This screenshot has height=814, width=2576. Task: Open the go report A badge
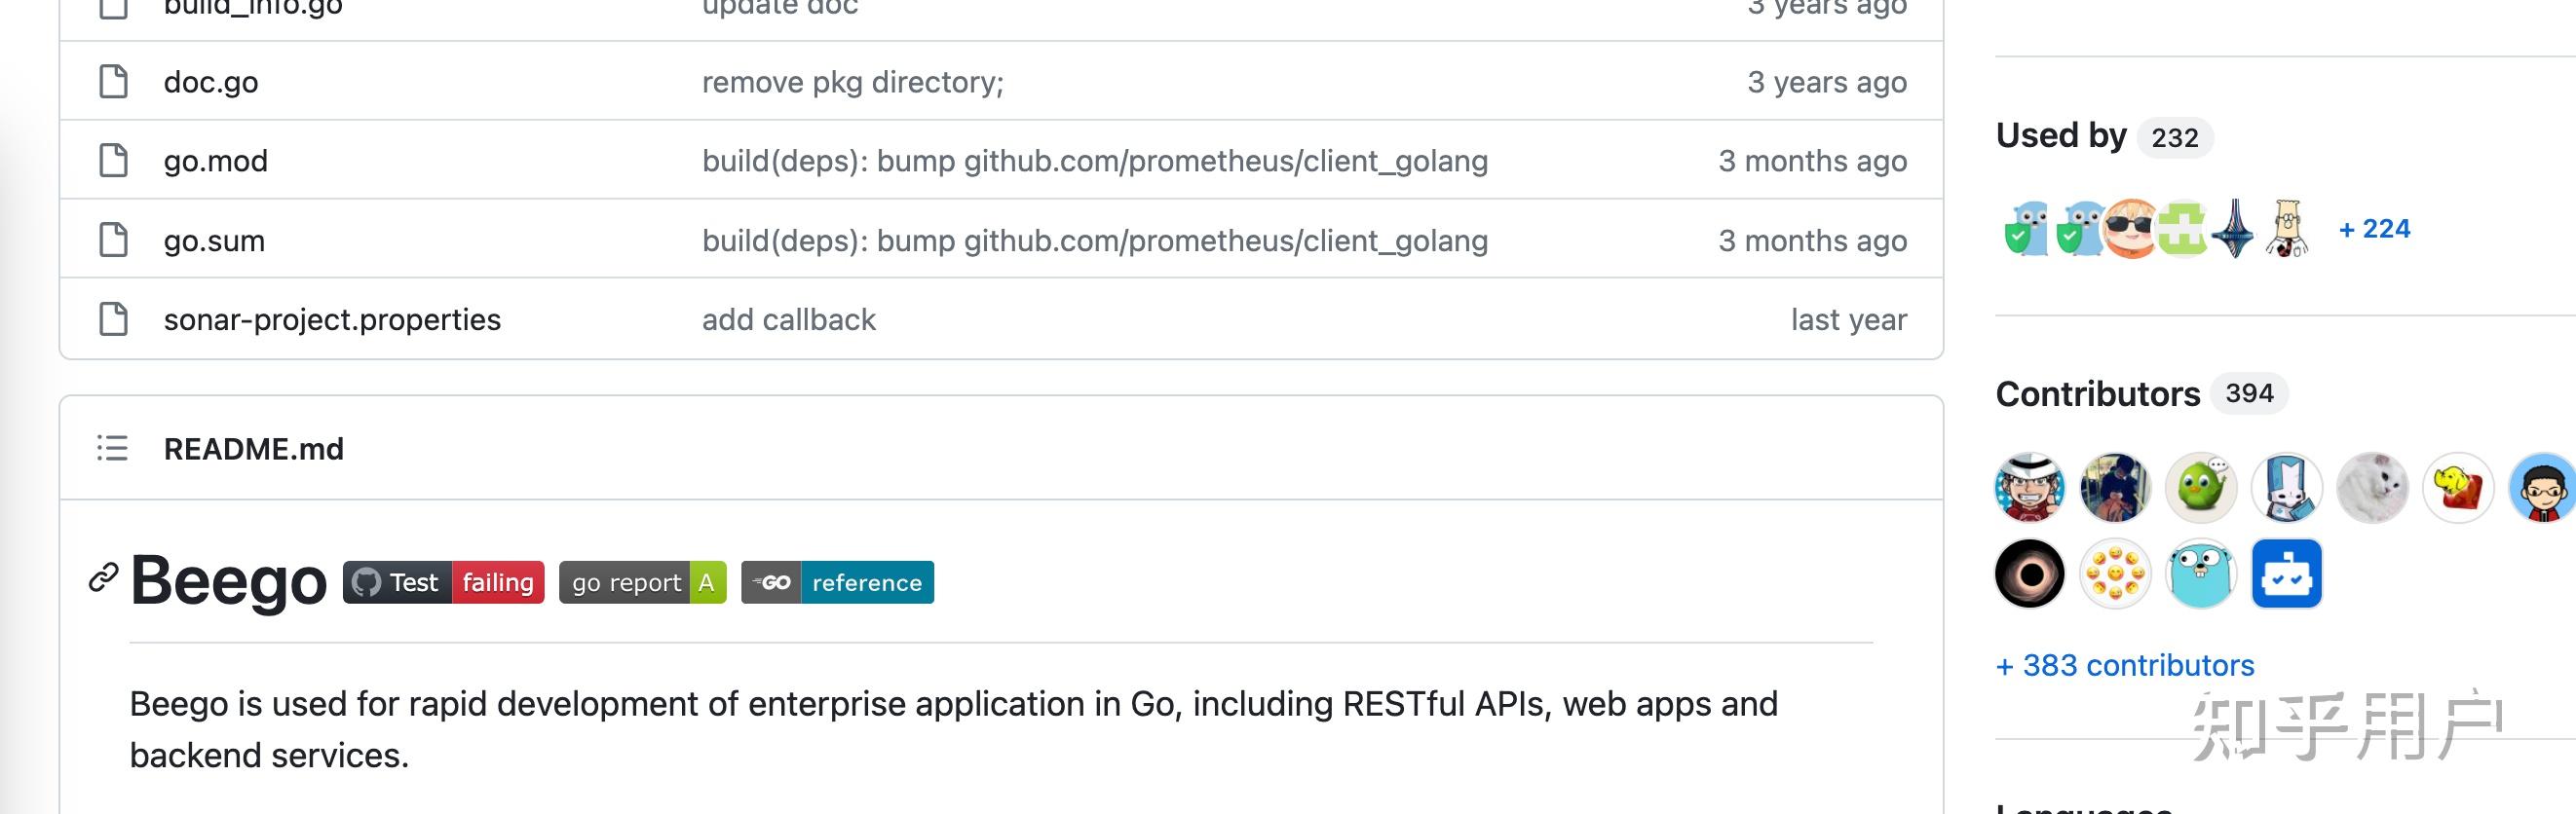coord(642,582)
